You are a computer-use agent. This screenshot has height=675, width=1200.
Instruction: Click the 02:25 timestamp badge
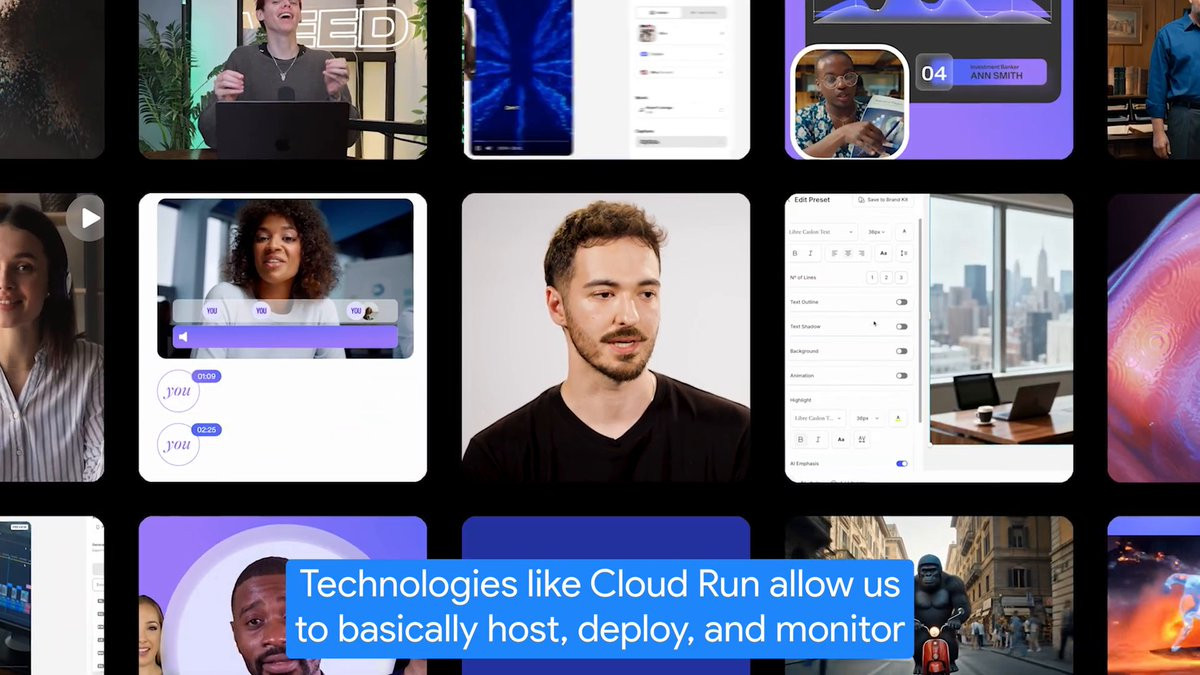coord(206,430)
